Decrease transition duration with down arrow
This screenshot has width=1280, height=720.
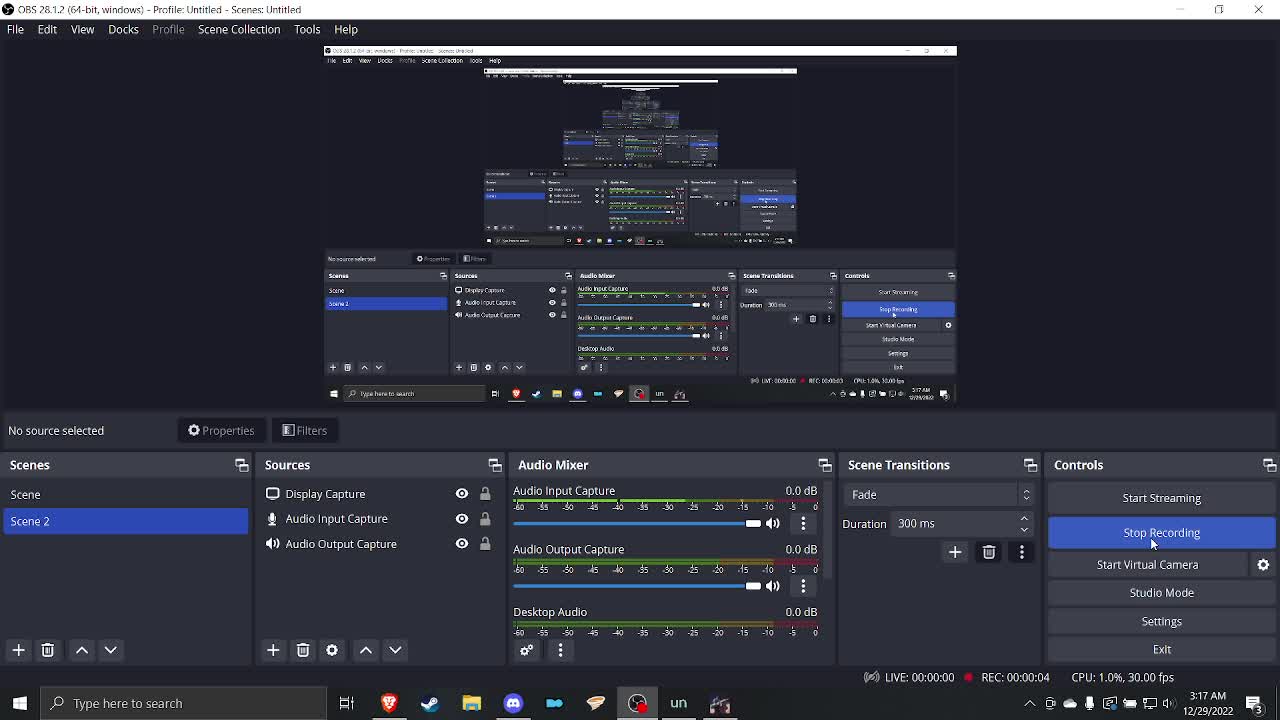click(x=1024, y=529)
